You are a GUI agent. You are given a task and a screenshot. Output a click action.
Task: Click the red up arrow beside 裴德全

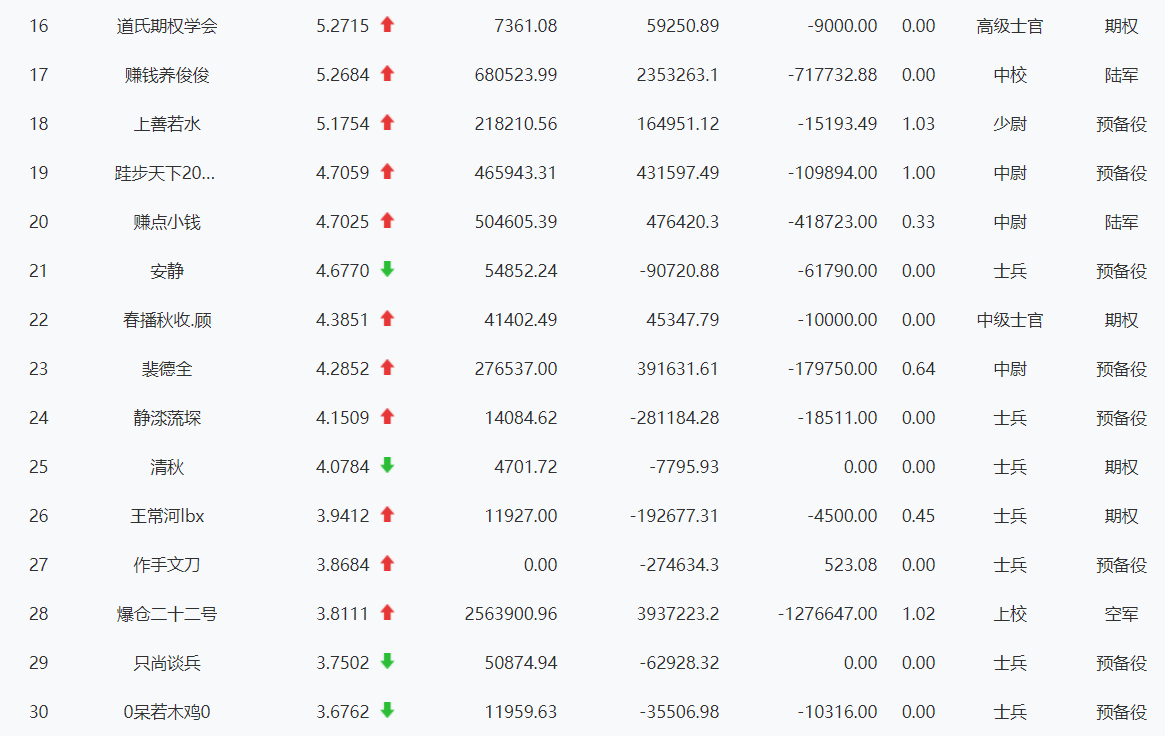coord(387,368)
